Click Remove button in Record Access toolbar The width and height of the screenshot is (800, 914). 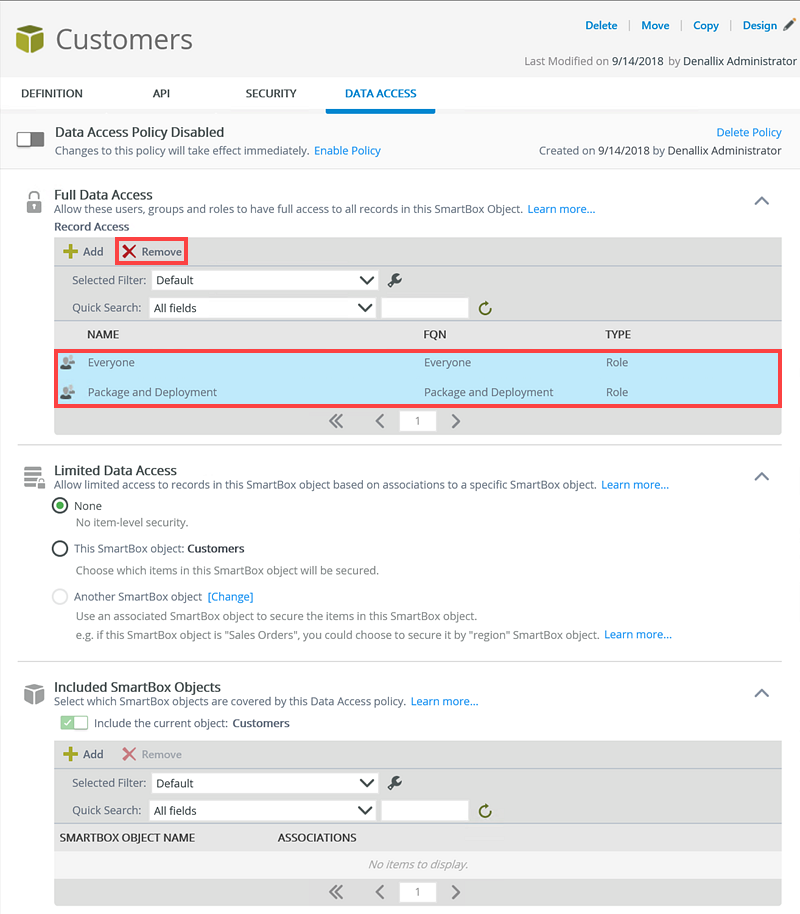coord(152,252)
